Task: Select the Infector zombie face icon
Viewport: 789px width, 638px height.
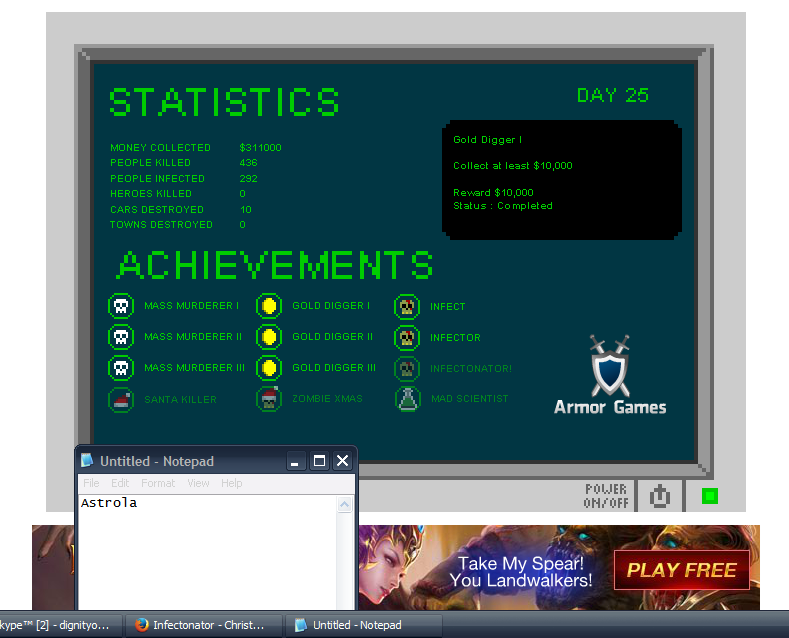Action: pos(407,338)
